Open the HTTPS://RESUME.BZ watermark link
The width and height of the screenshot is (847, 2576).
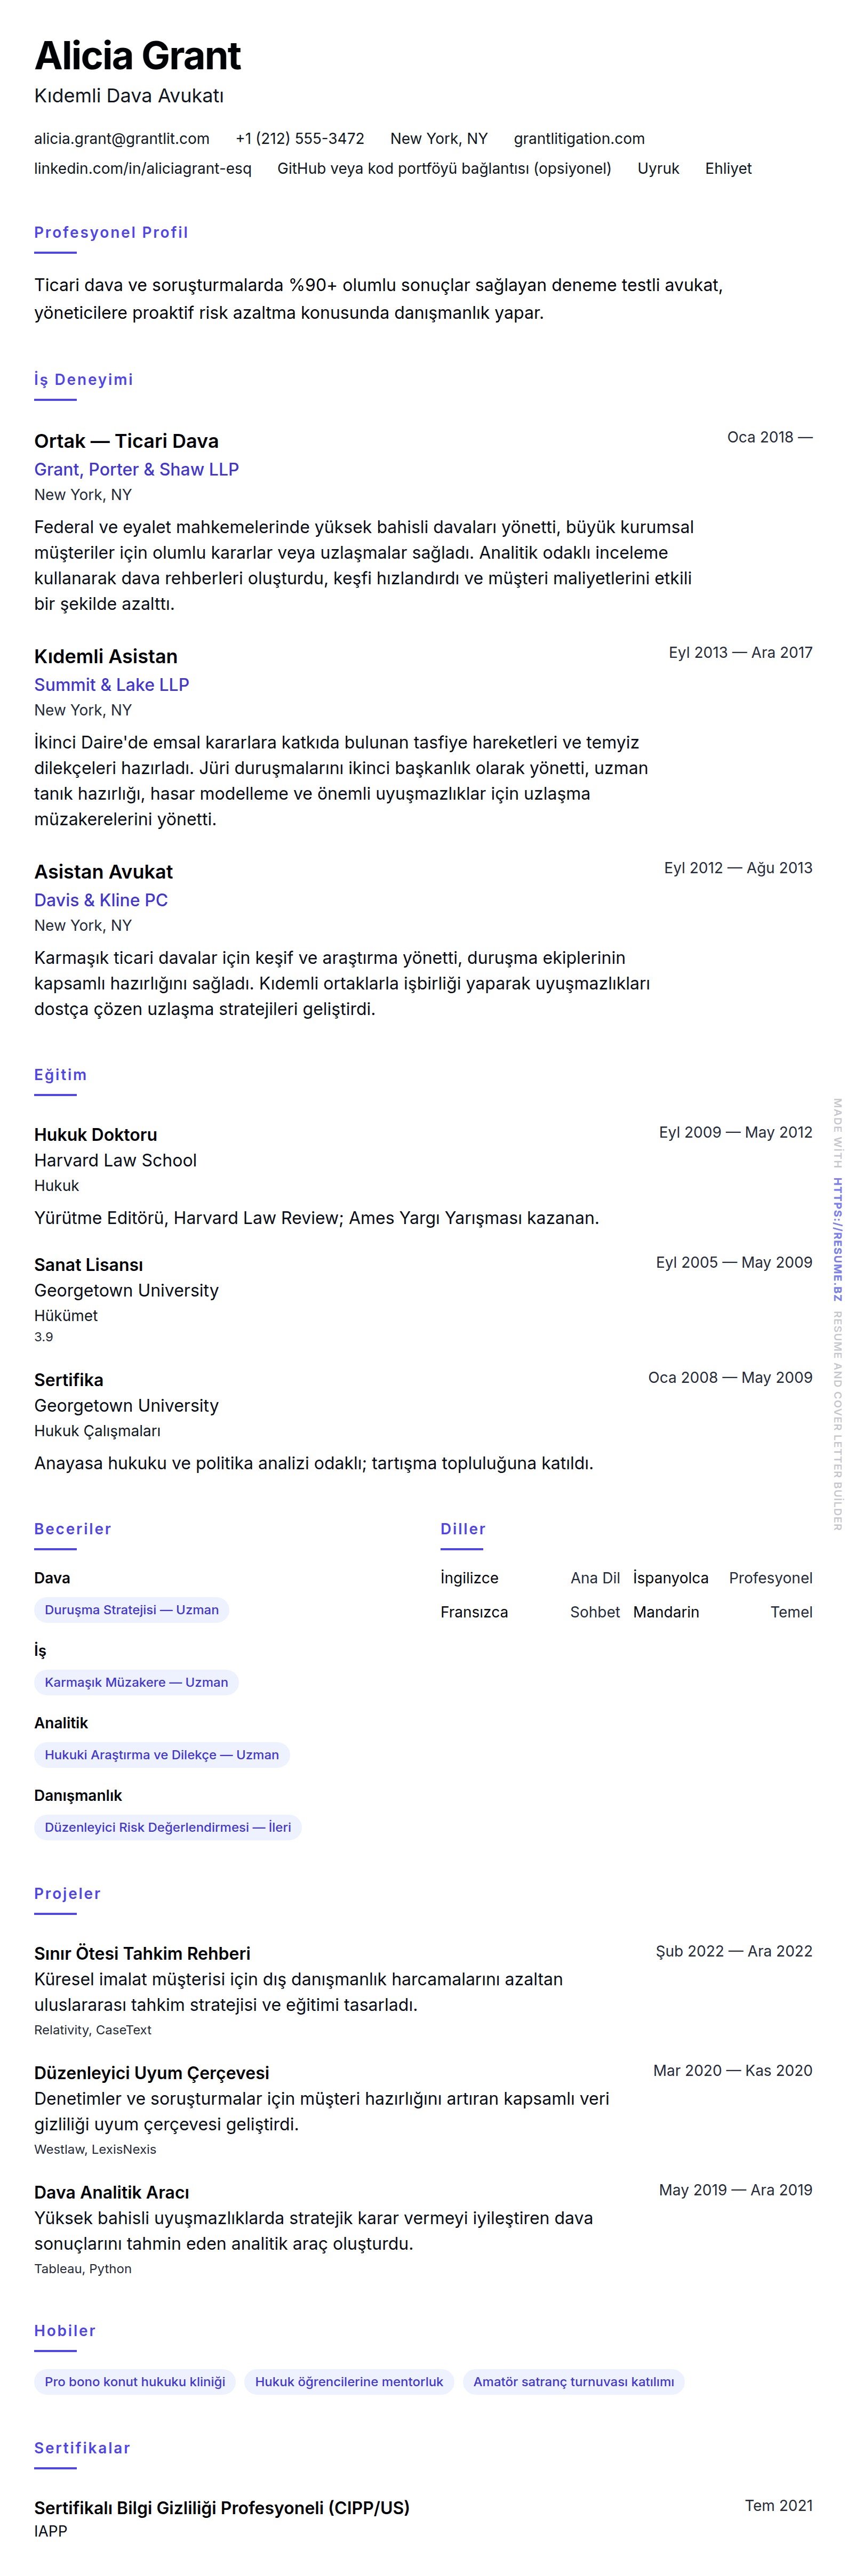coord(837,1239)
